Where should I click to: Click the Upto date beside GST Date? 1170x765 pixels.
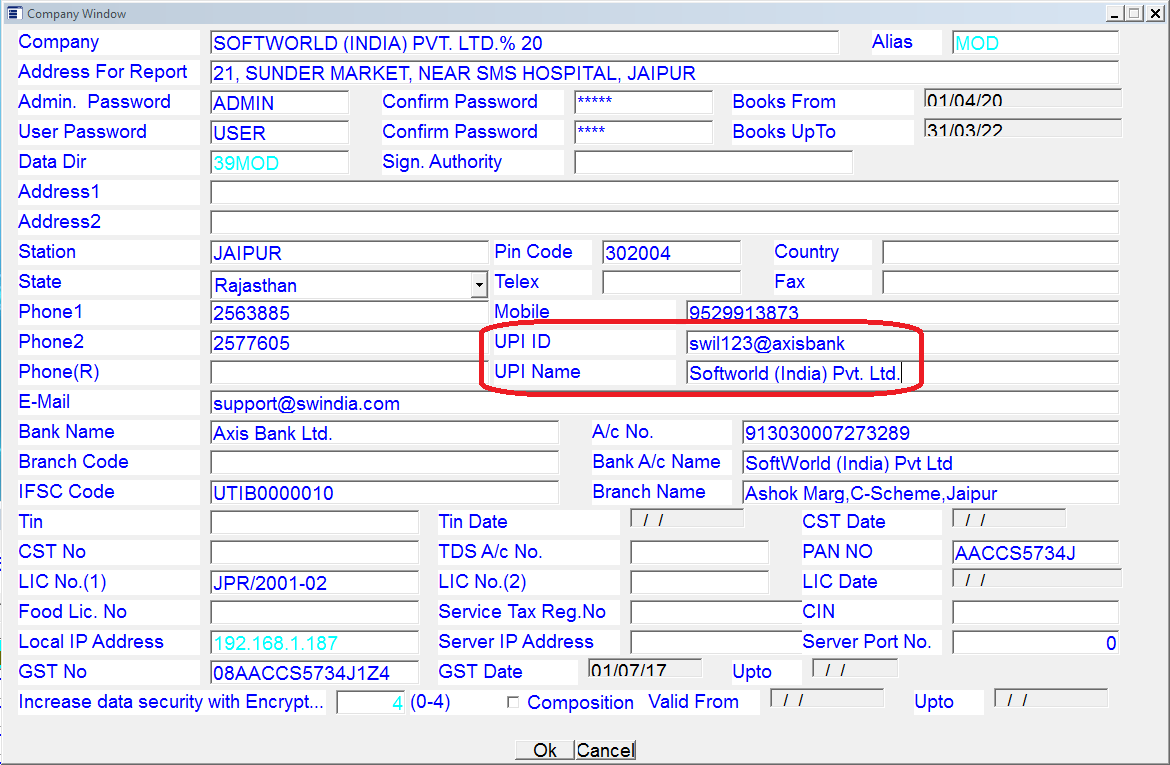click(x=855, y=668)
